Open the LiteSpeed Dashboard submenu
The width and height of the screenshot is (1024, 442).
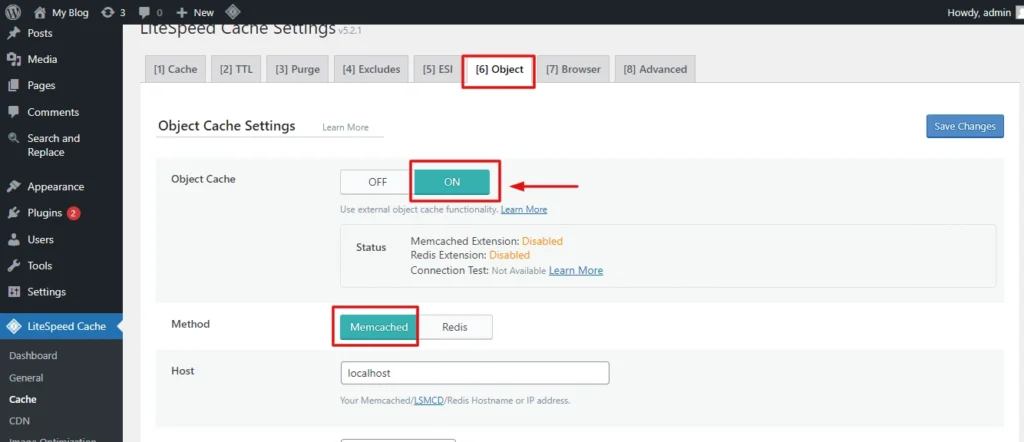[33, 356]
